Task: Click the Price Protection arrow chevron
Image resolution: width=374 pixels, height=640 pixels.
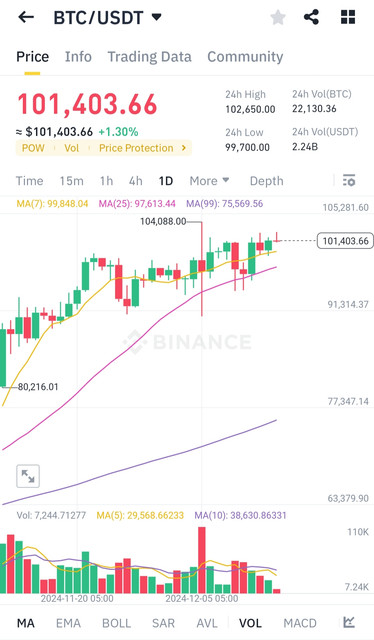Action: click(x=184, y=148)
